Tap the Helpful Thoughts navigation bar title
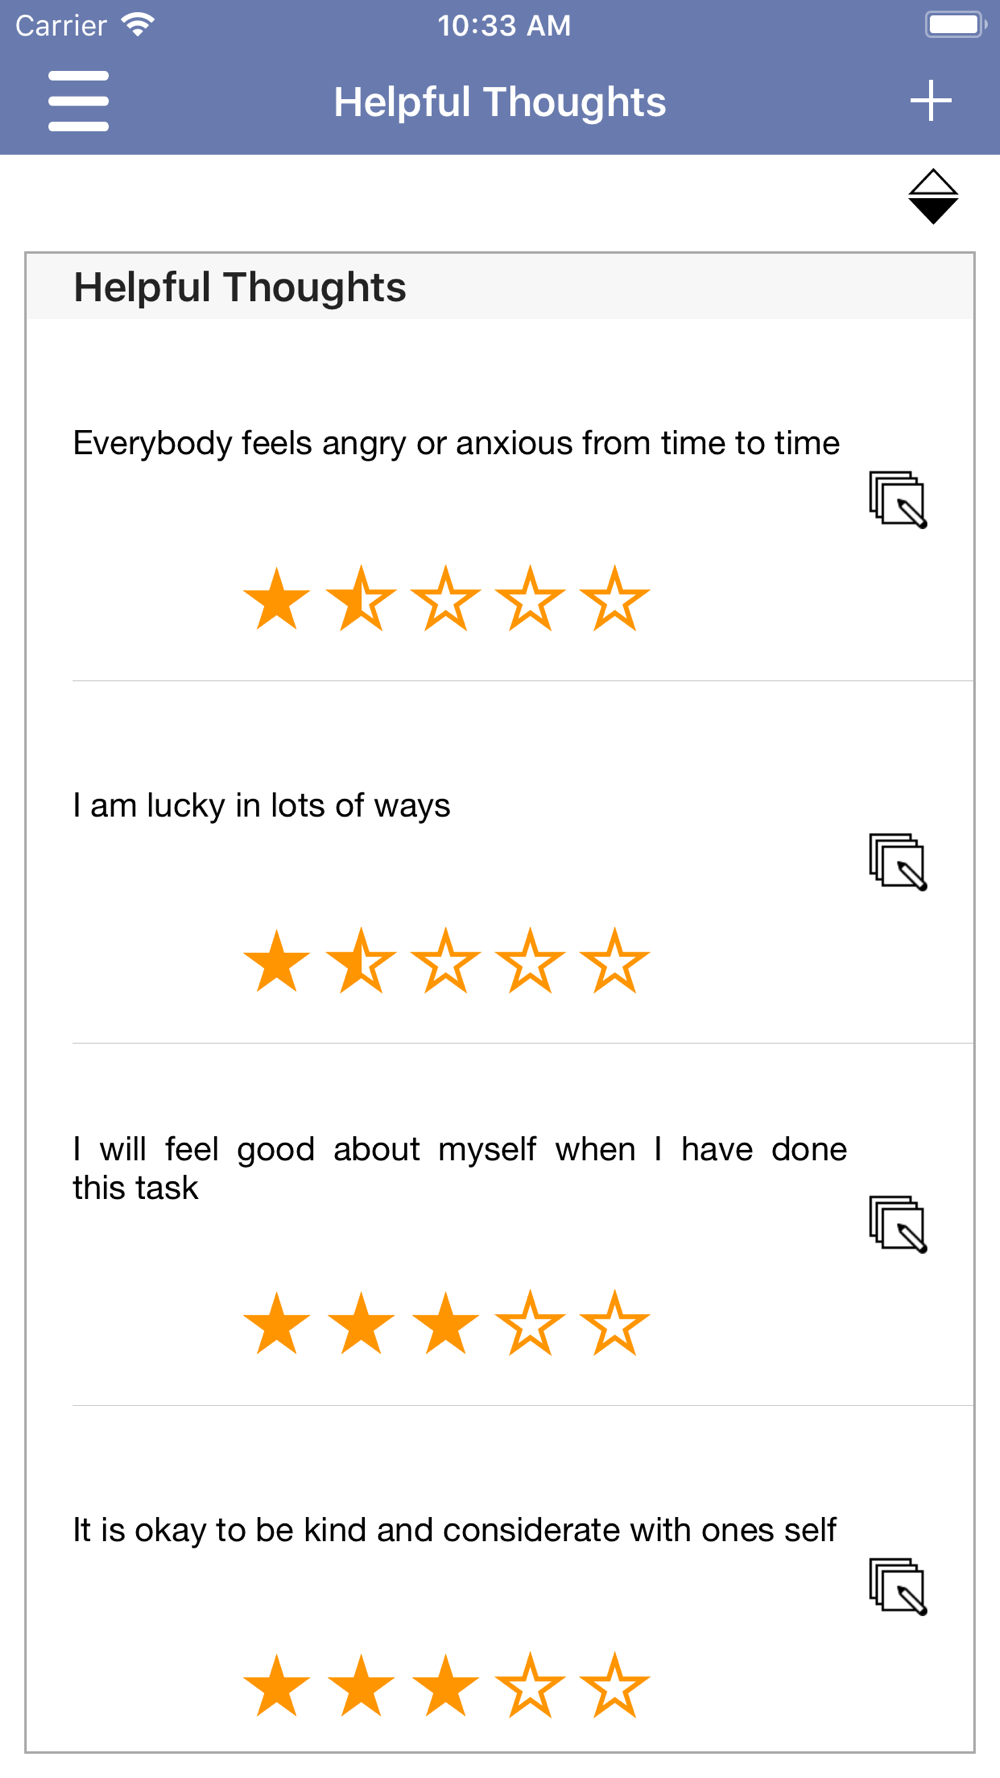This screenshot has width=1000, height=1778. pyautogui.click(x=500, y=102)
